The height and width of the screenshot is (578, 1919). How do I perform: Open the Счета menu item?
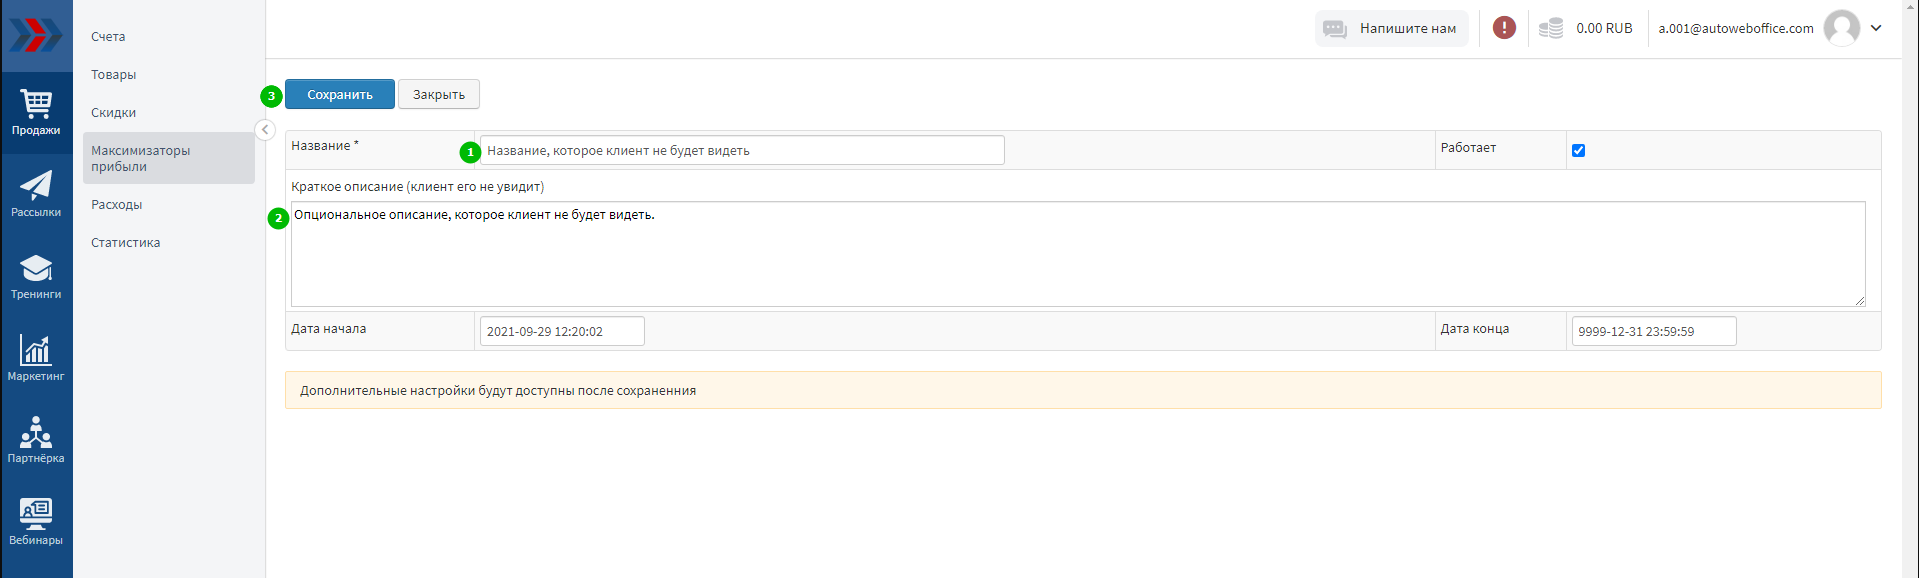(x=108, y=37)
